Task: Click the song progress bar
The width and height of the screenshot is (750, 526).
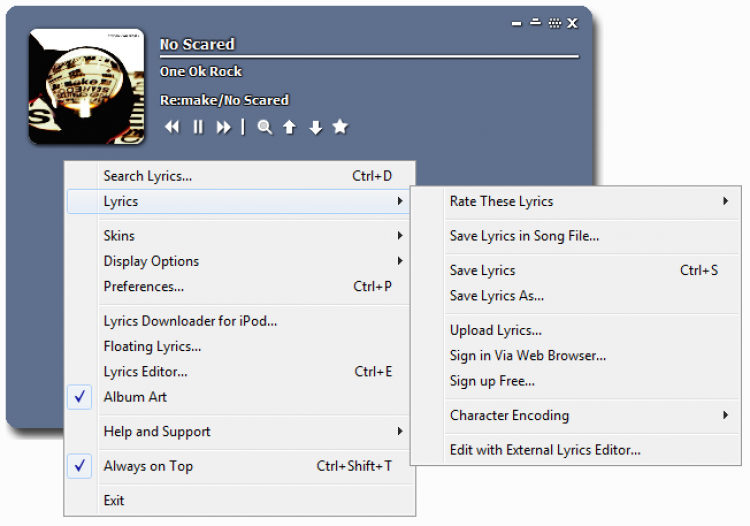Action: tap(369, 57)
